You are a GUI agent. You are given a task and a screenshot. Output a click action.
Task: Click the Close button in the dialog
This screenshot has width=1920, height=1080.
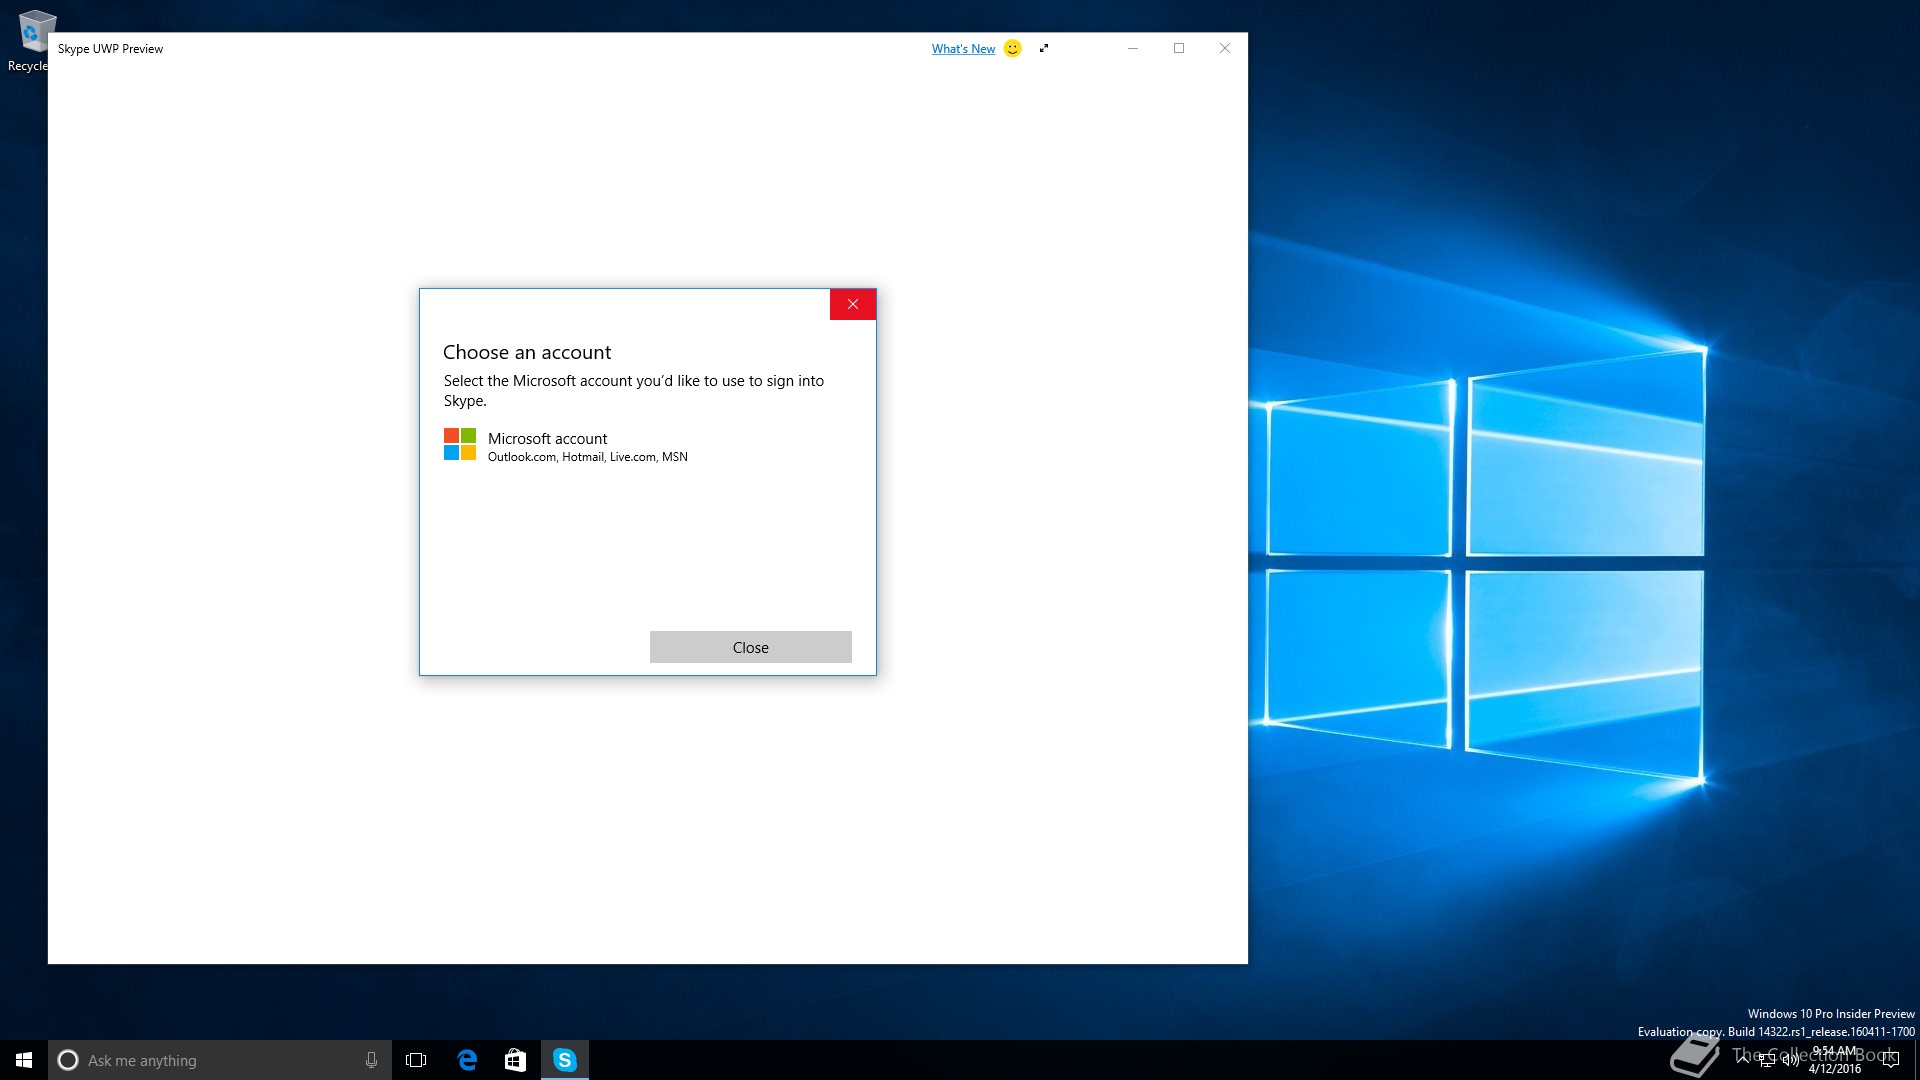pos(751,647)
